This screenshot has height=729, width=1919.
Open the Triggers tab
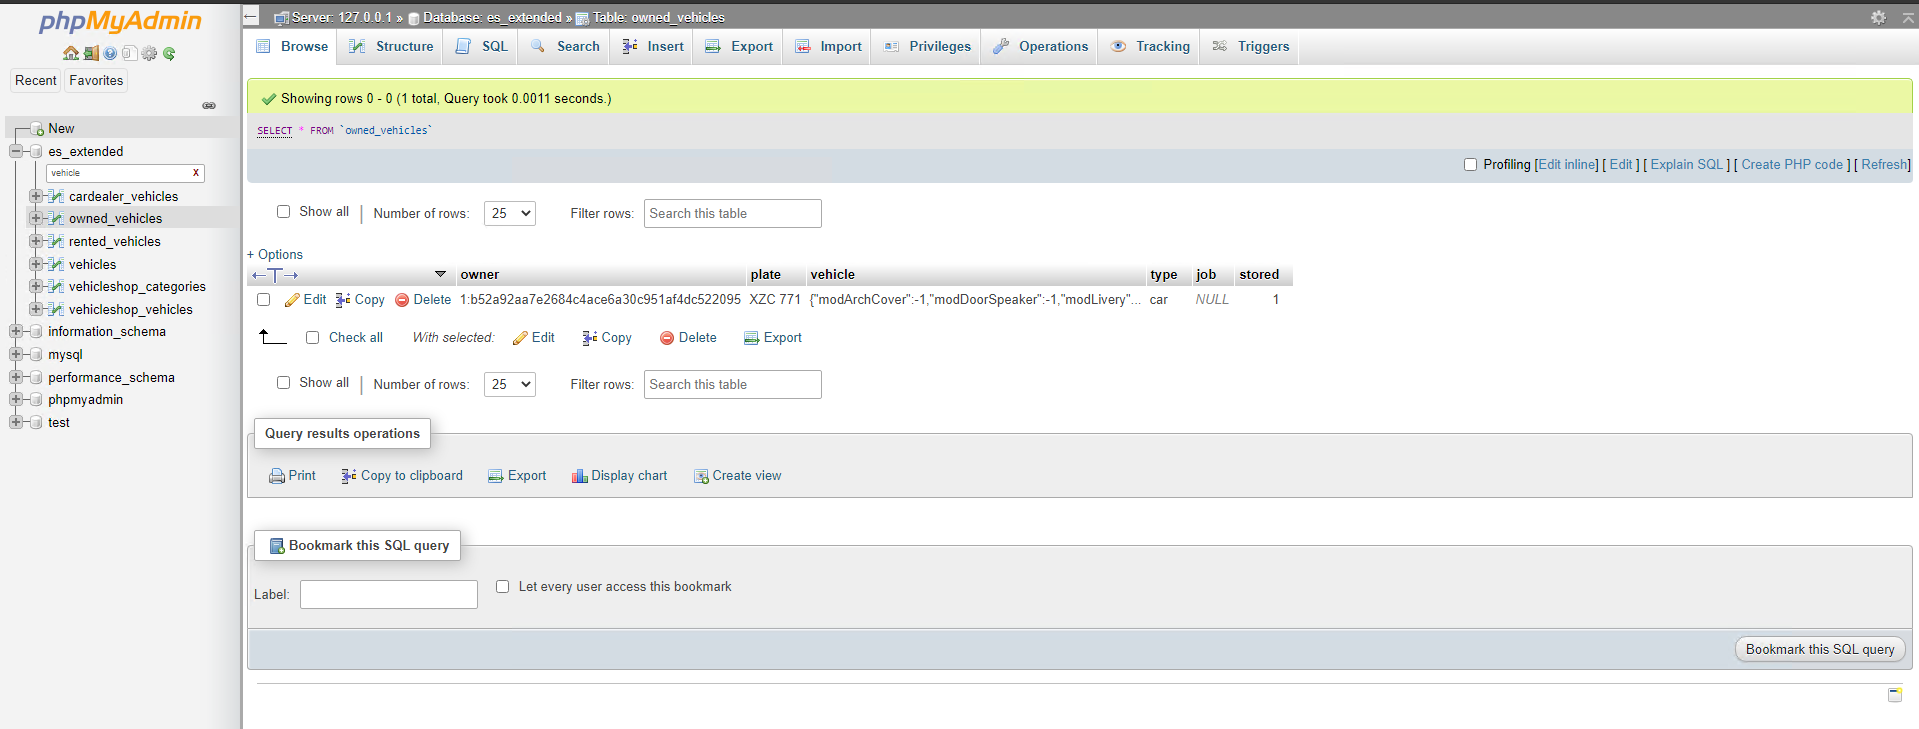pyautogui.click(x=1251, y=47)
